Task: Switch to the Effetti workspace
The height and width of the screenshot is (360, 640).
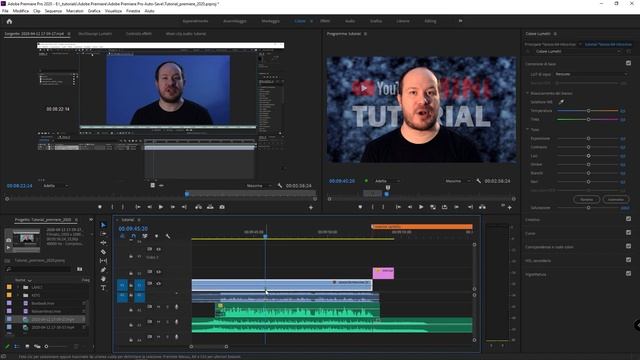Action: click(x=325, y=21)
